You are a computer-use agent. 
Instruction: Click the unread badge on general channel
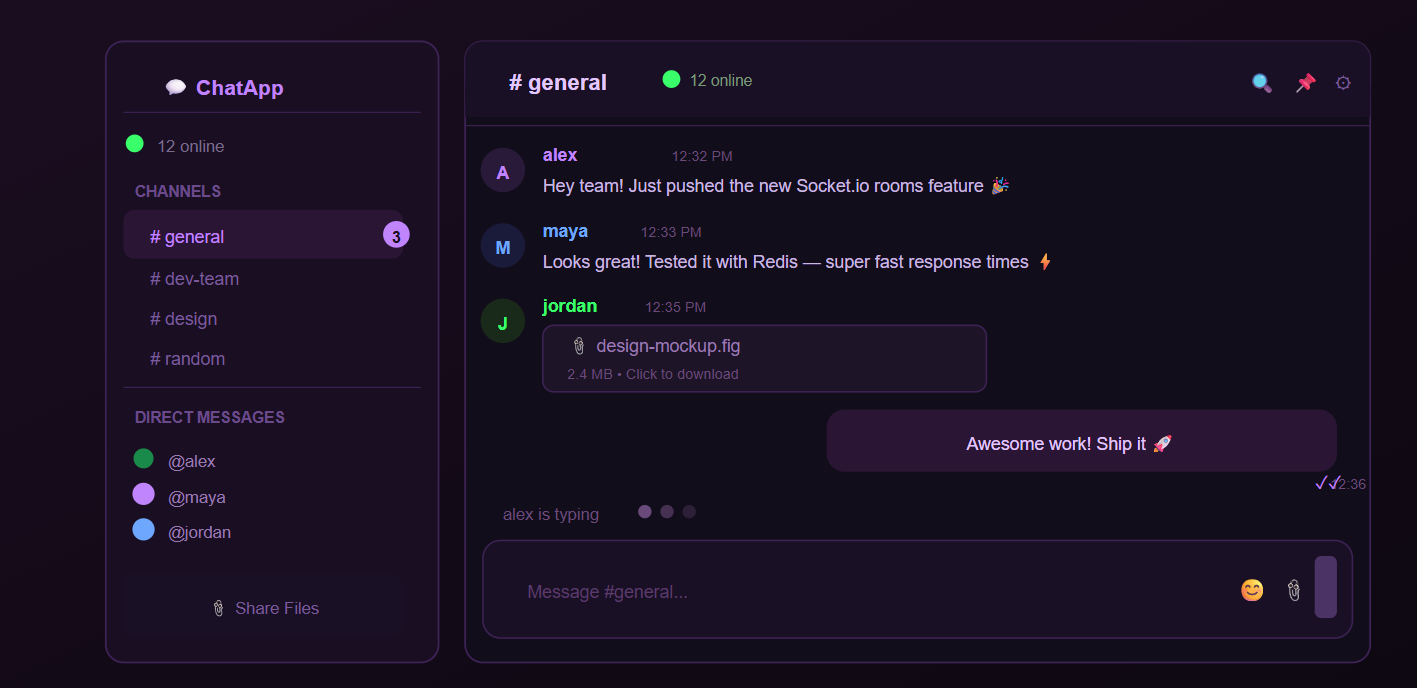point(396,236)
